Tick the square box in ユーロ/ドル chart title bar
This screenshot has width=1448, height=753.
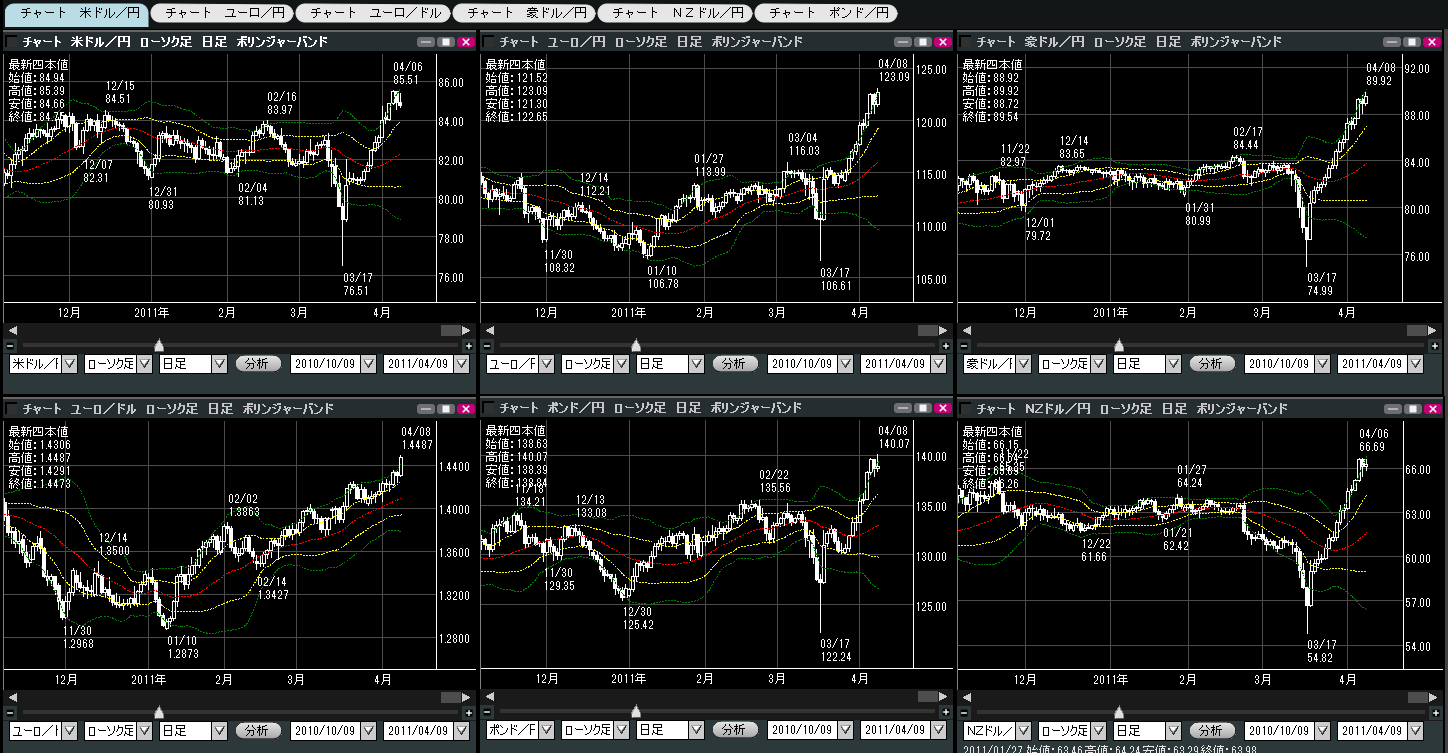click(x=12, y=408)
